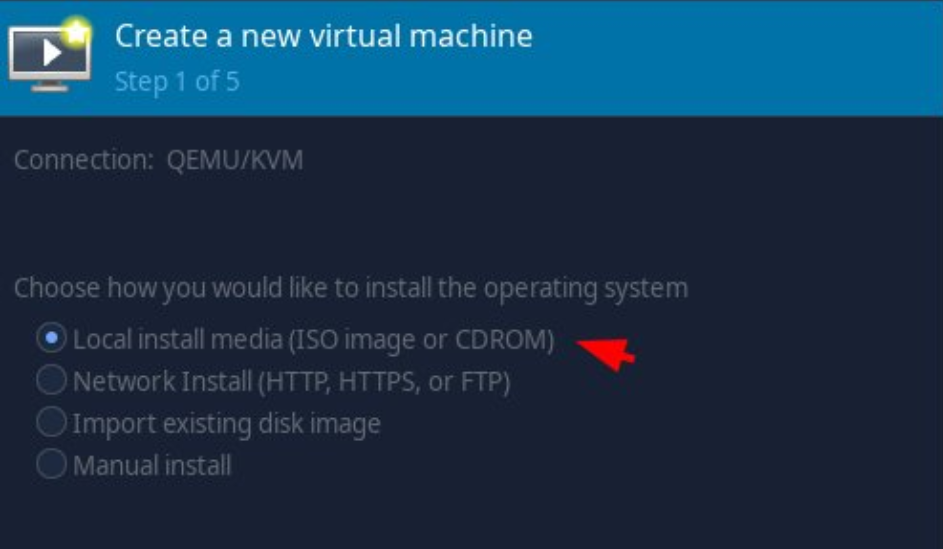Click the red arrow pointer annotation

click(x=606, y=353)
